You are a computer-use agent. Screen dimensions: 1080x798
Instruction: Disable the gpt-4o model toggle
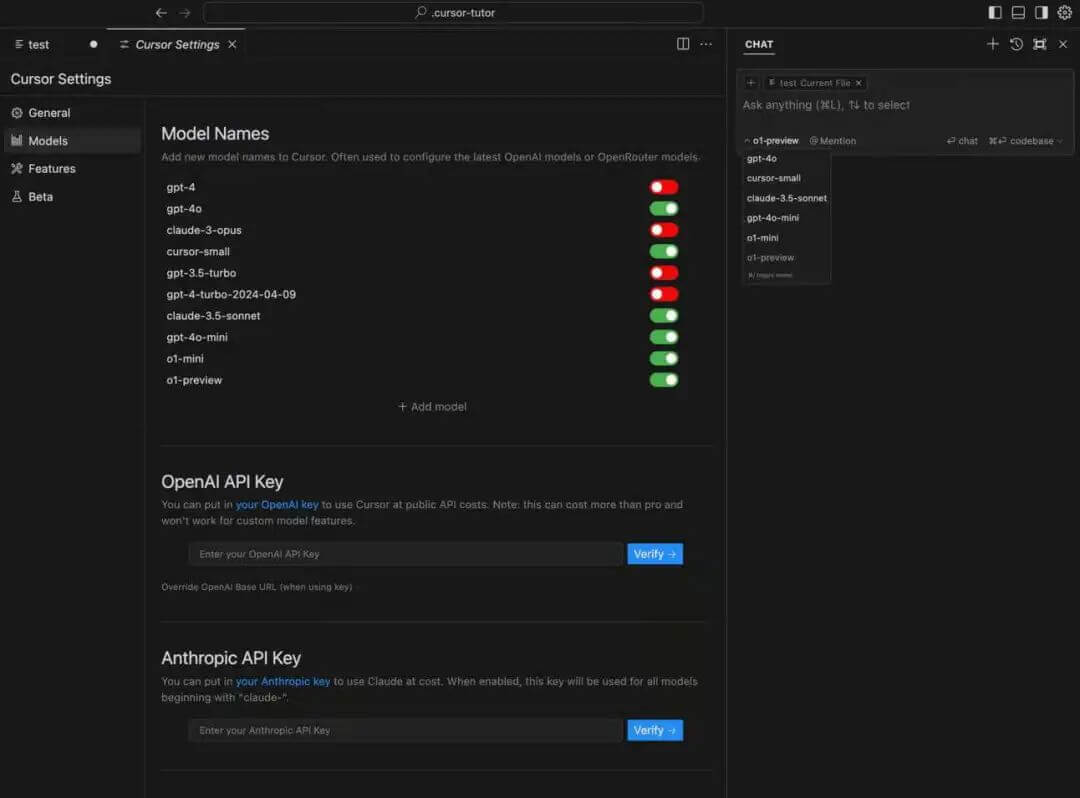[x=664, y=209]
